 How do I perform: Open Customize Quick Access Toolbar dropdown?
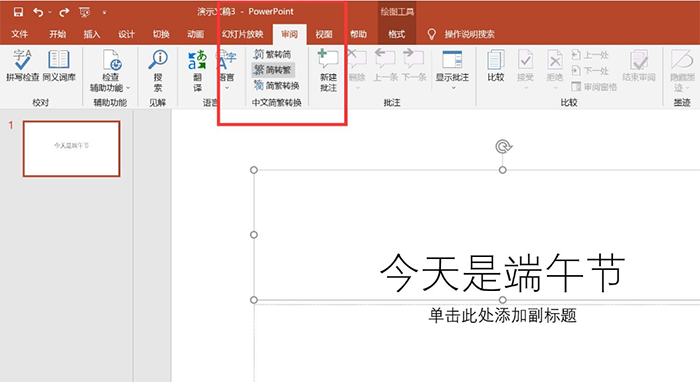coord(104,12)
